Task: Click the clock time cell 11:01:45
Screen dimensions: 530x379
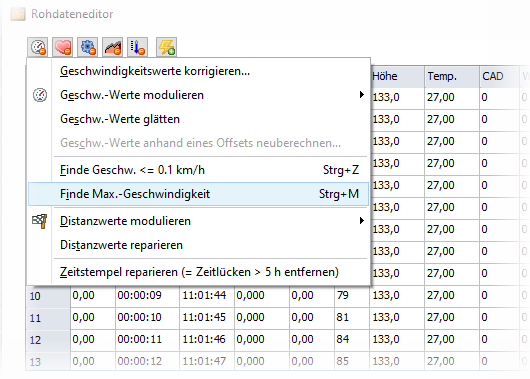Action: coord(207,318)
